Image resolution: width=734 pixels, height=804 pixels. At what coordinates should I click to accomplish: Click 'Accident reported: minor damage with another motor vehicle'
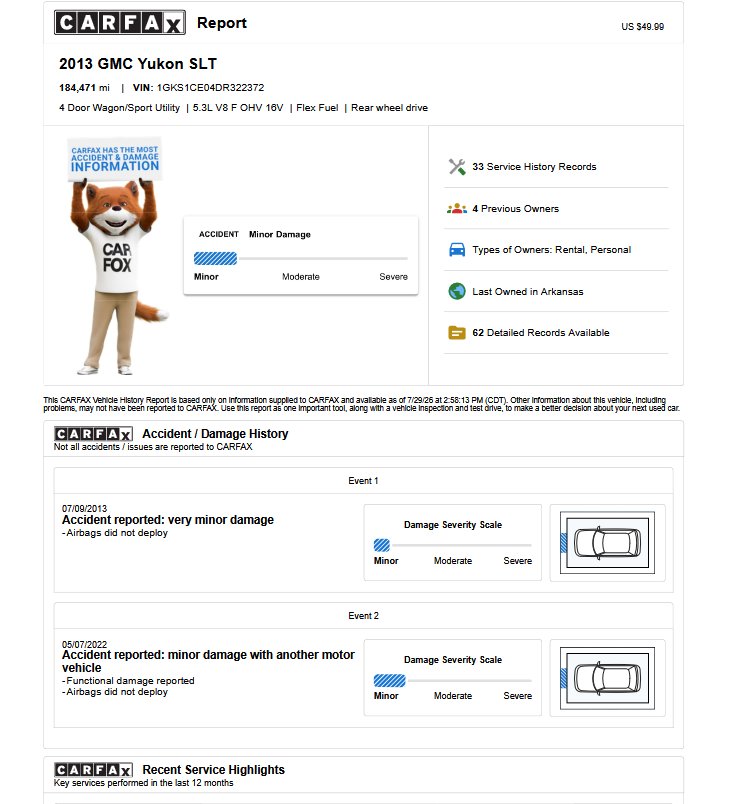tap(208, 661)
